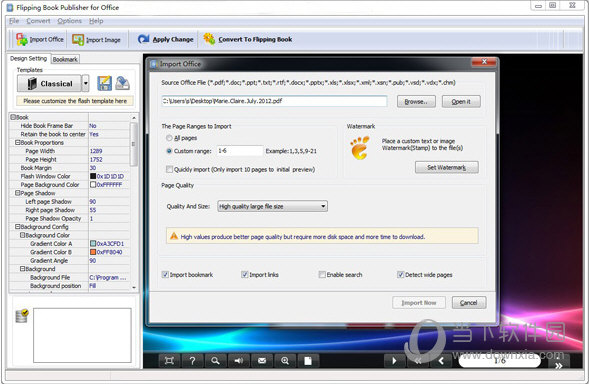Open the Options menu
This screenshot has height=384, width=589.
[x=69, y=21]
